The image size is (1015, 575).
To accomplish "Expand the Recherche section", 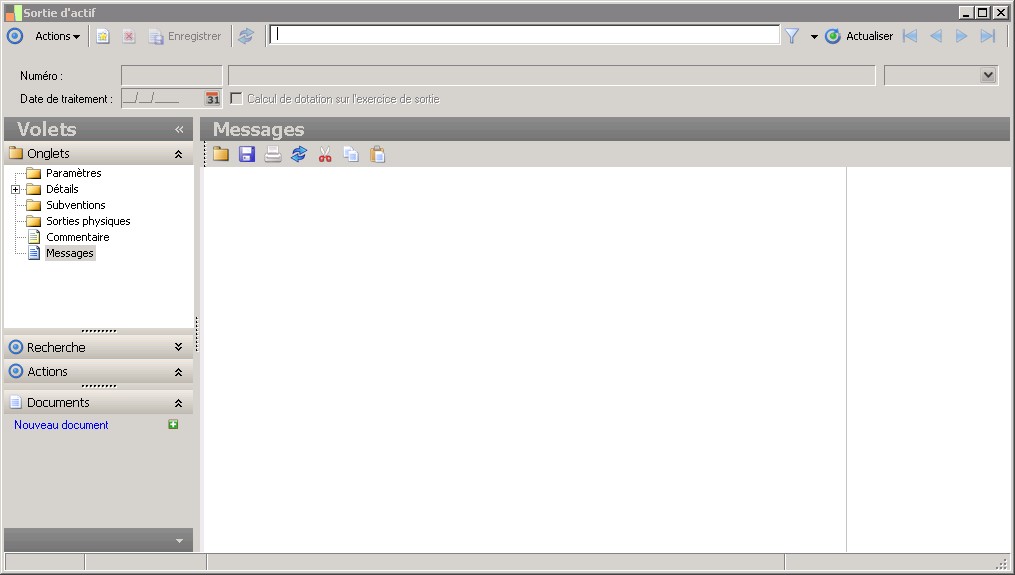I will pyautogui.click(x=179, y=347).
